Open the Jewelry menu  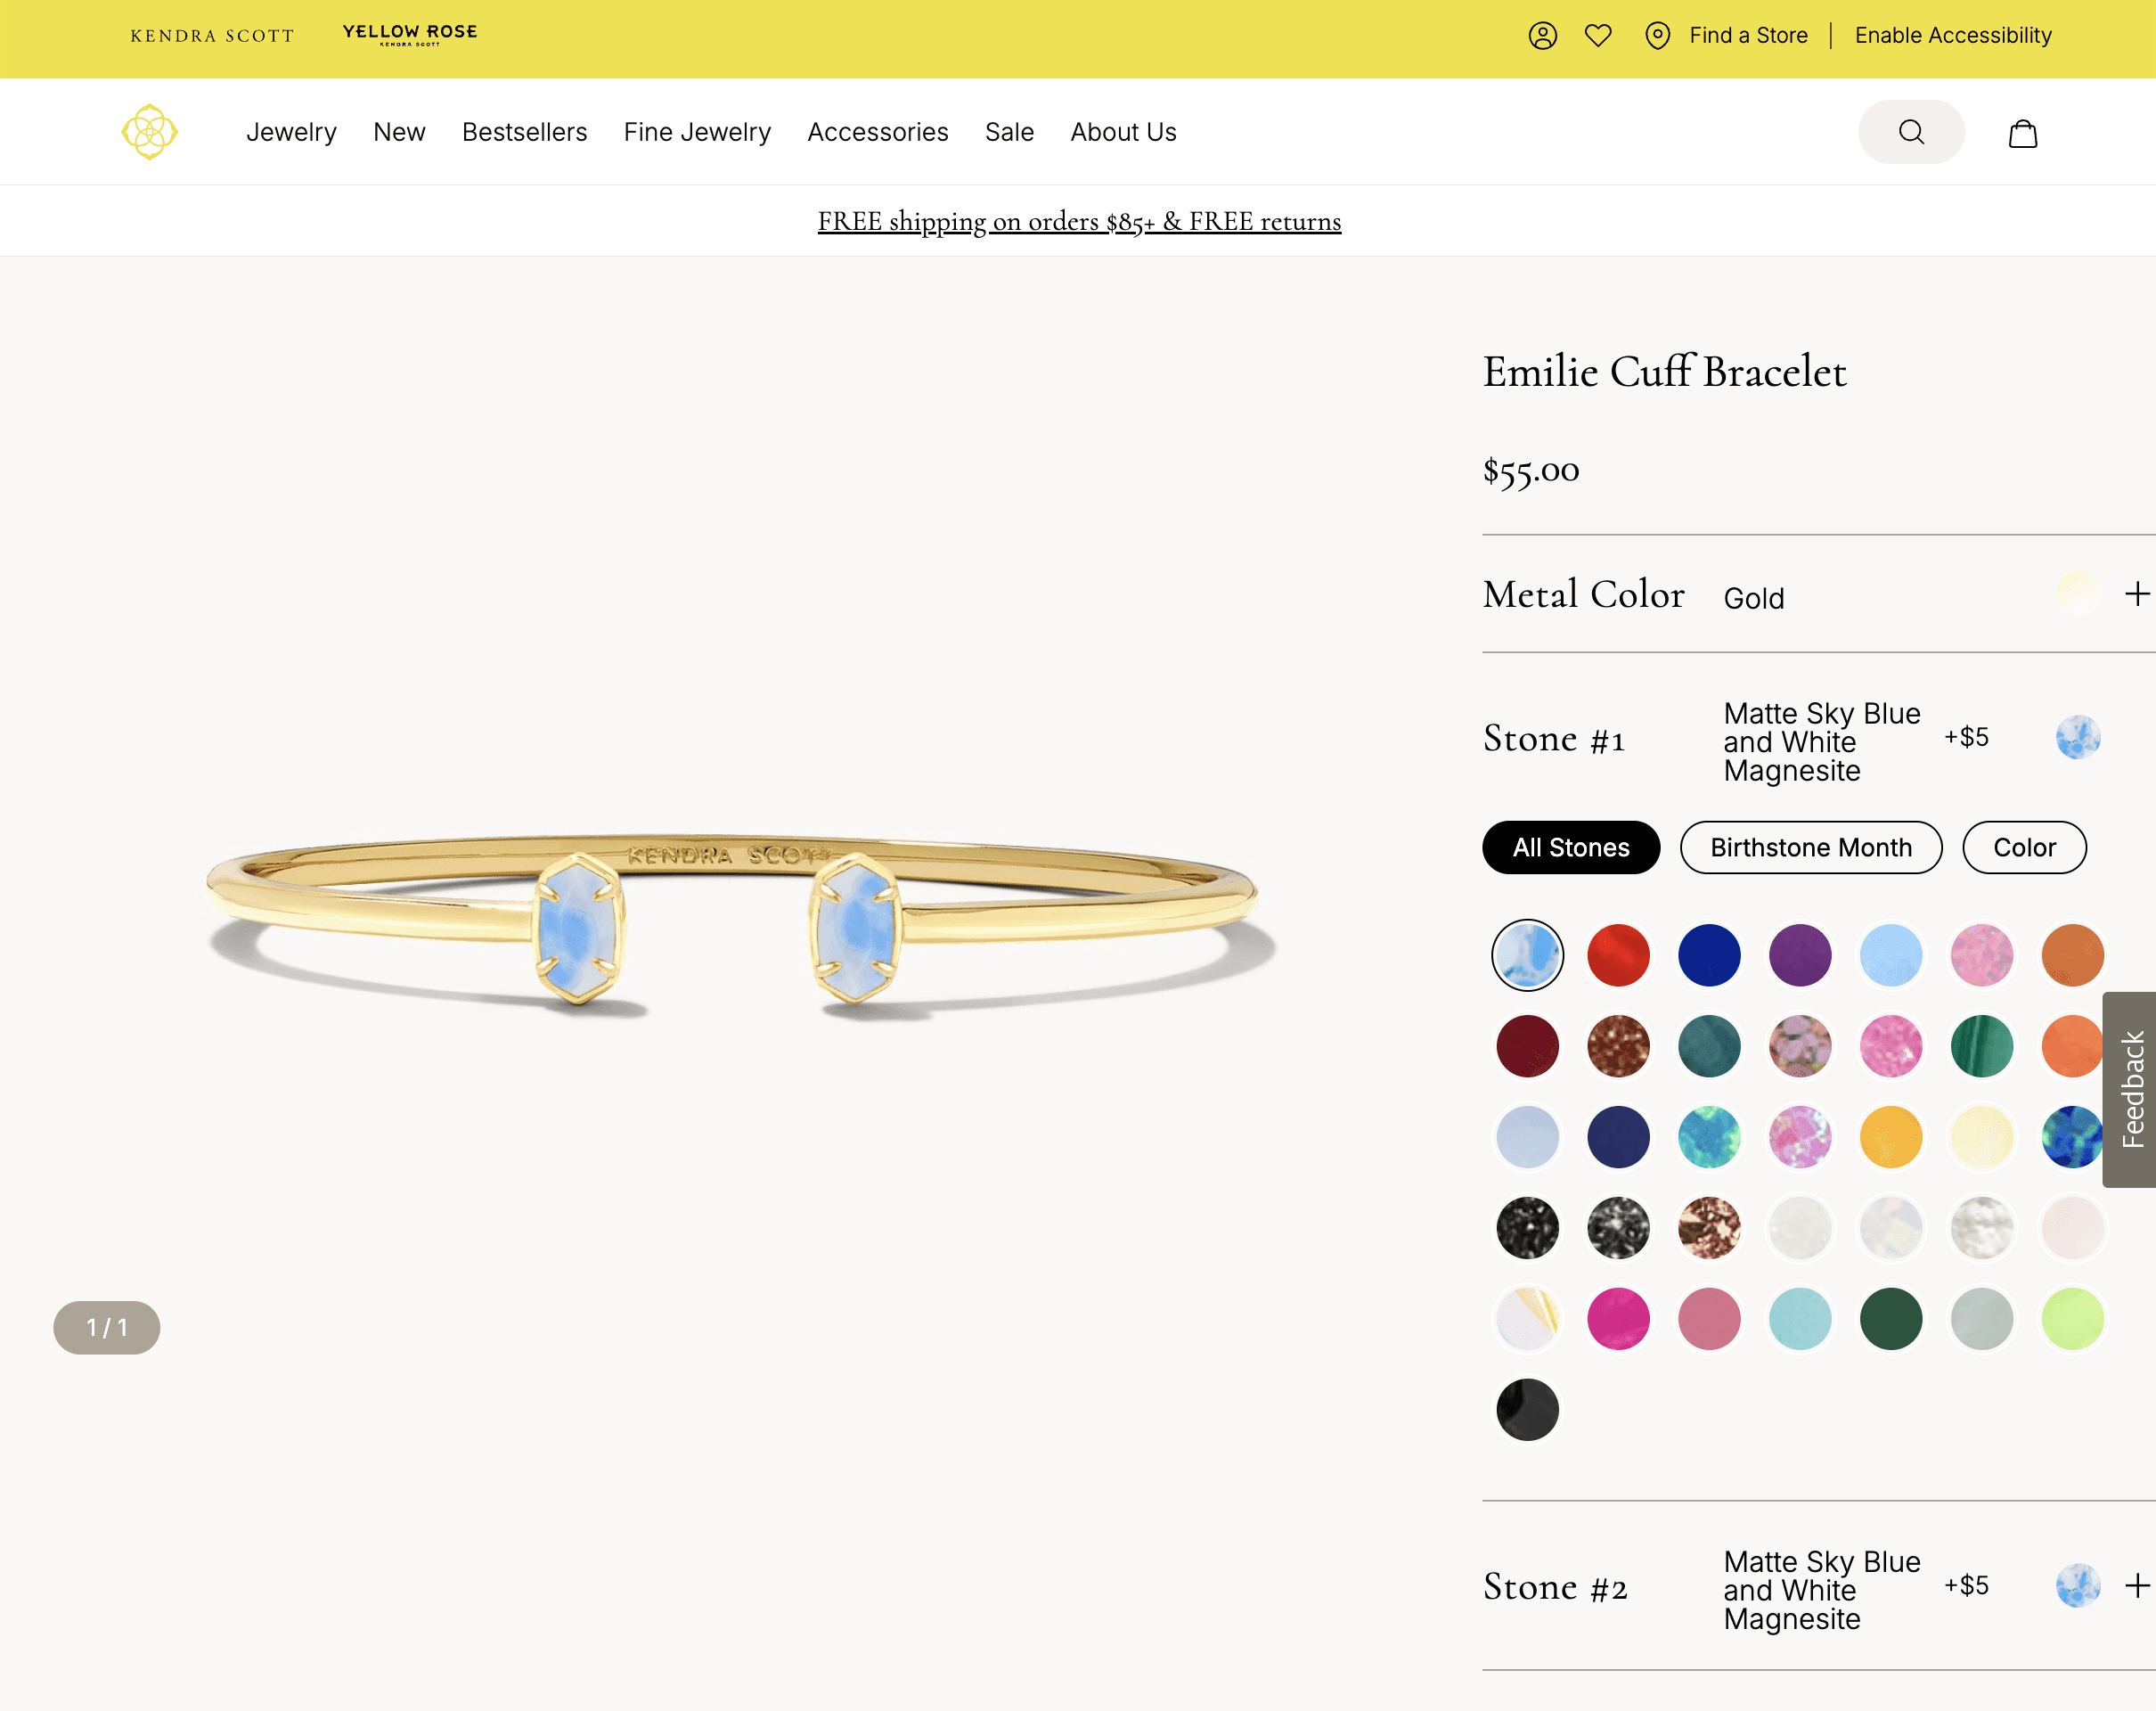pos(291,131)
